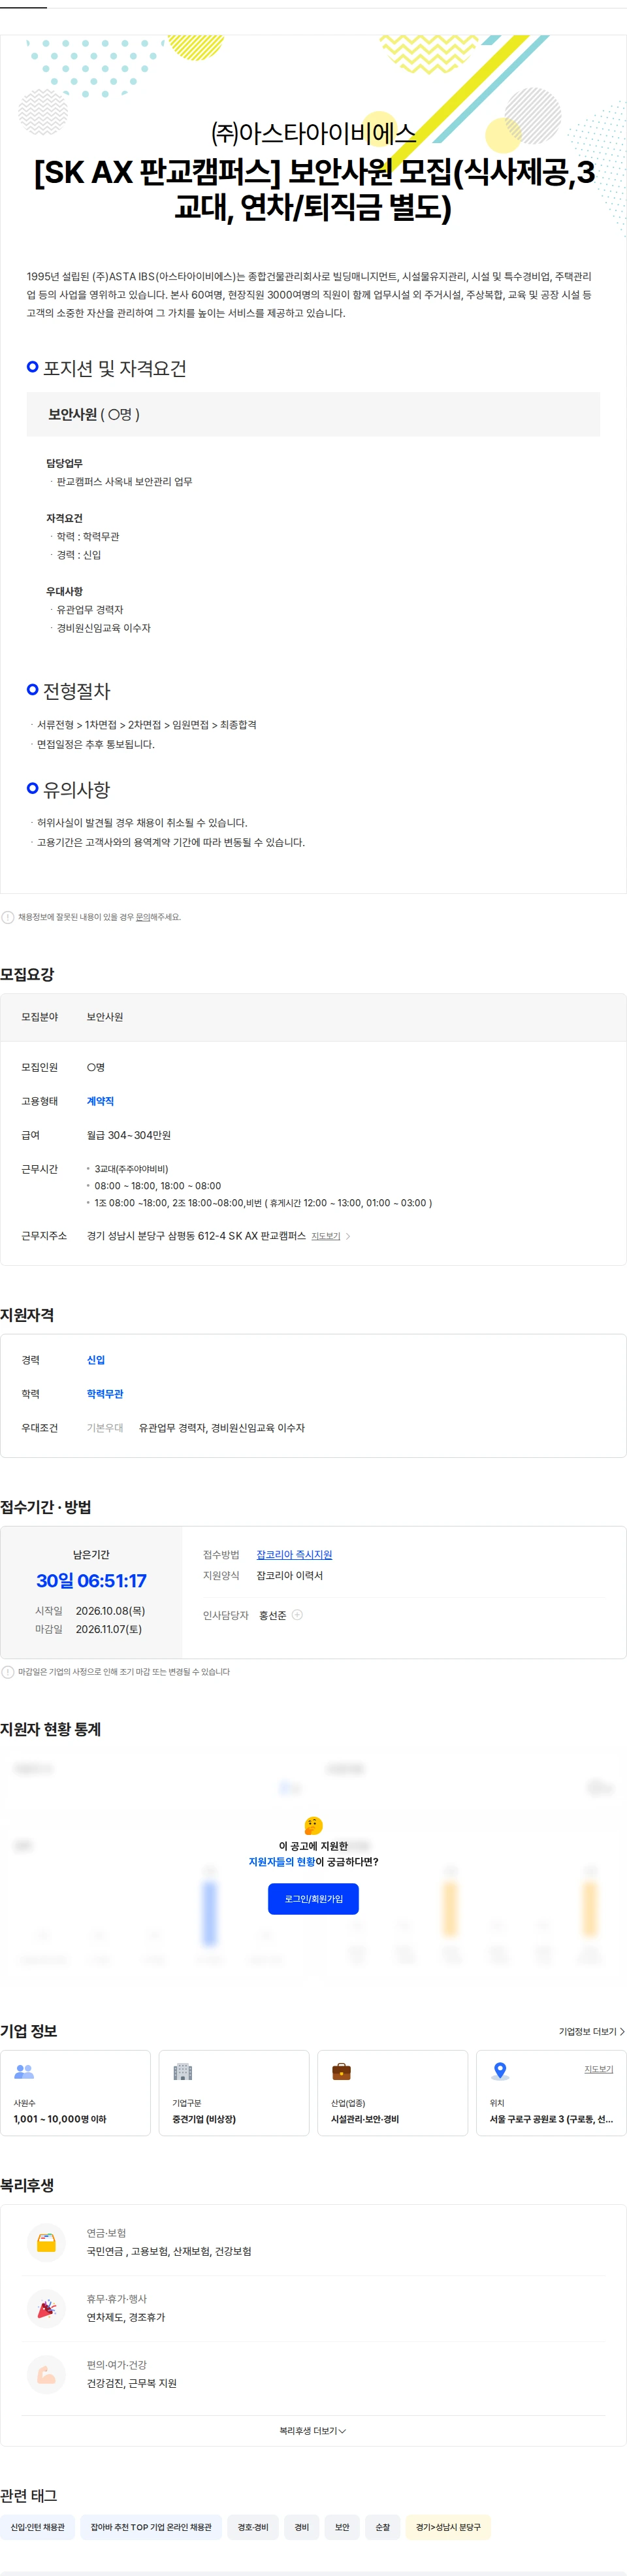
Task: Click the chevron after 근무지주소 지도보기
Action: point(347,1236)
